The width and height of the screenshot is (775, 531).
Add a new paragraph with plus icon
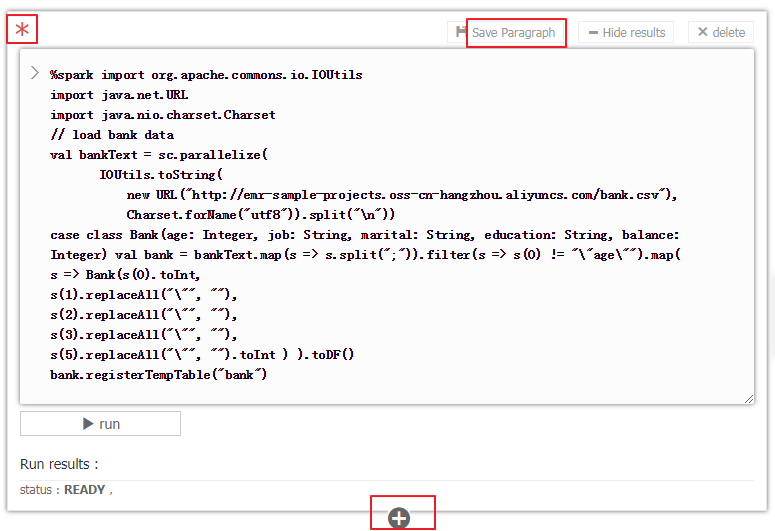click(x=399, y=517)
